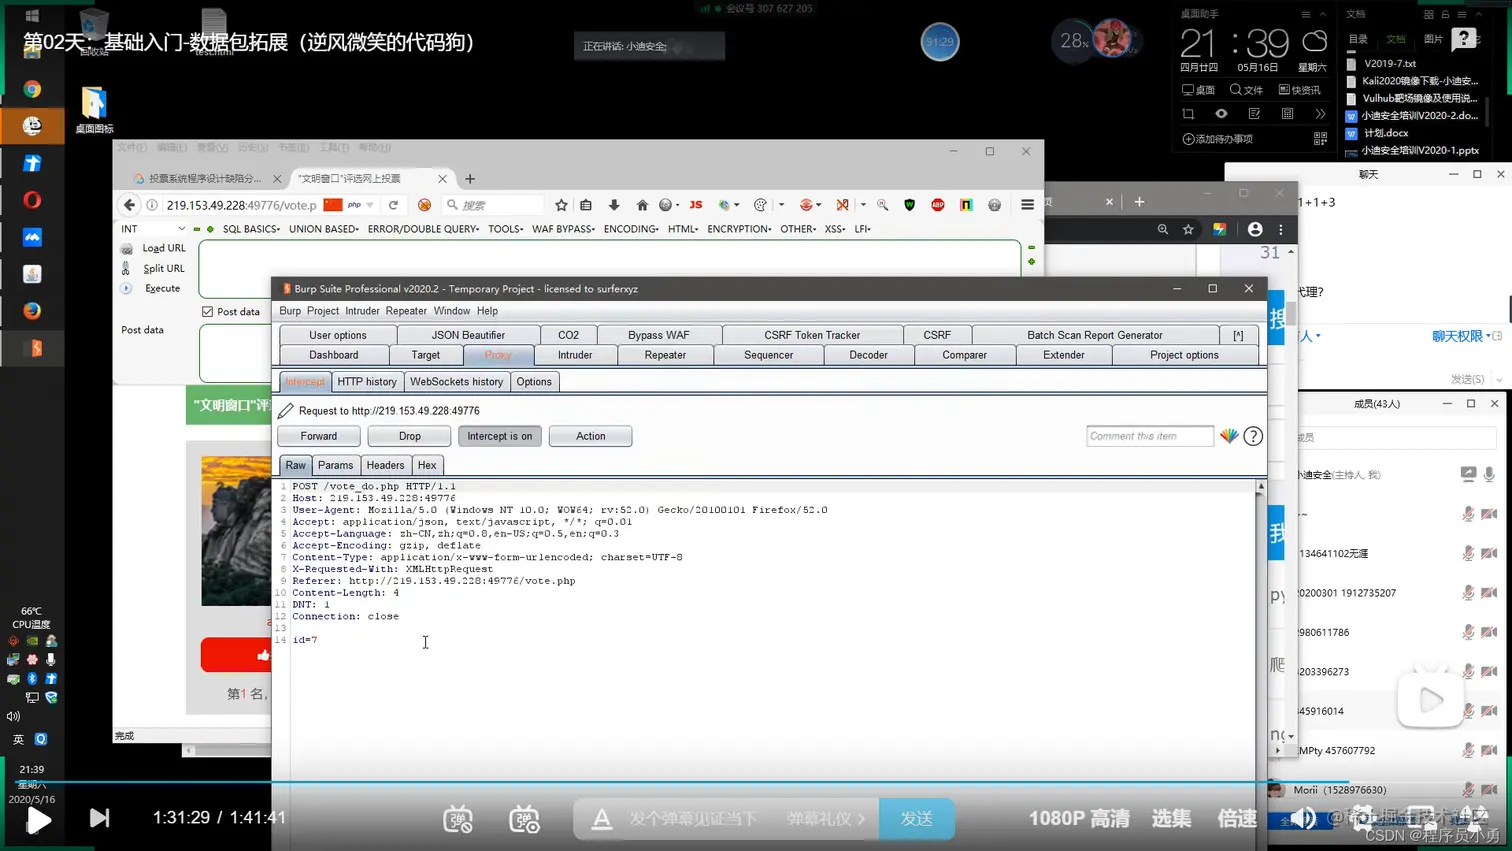Drop the intercepted request
Viewport: 1512px width, 851px height.
click(409, 436)
